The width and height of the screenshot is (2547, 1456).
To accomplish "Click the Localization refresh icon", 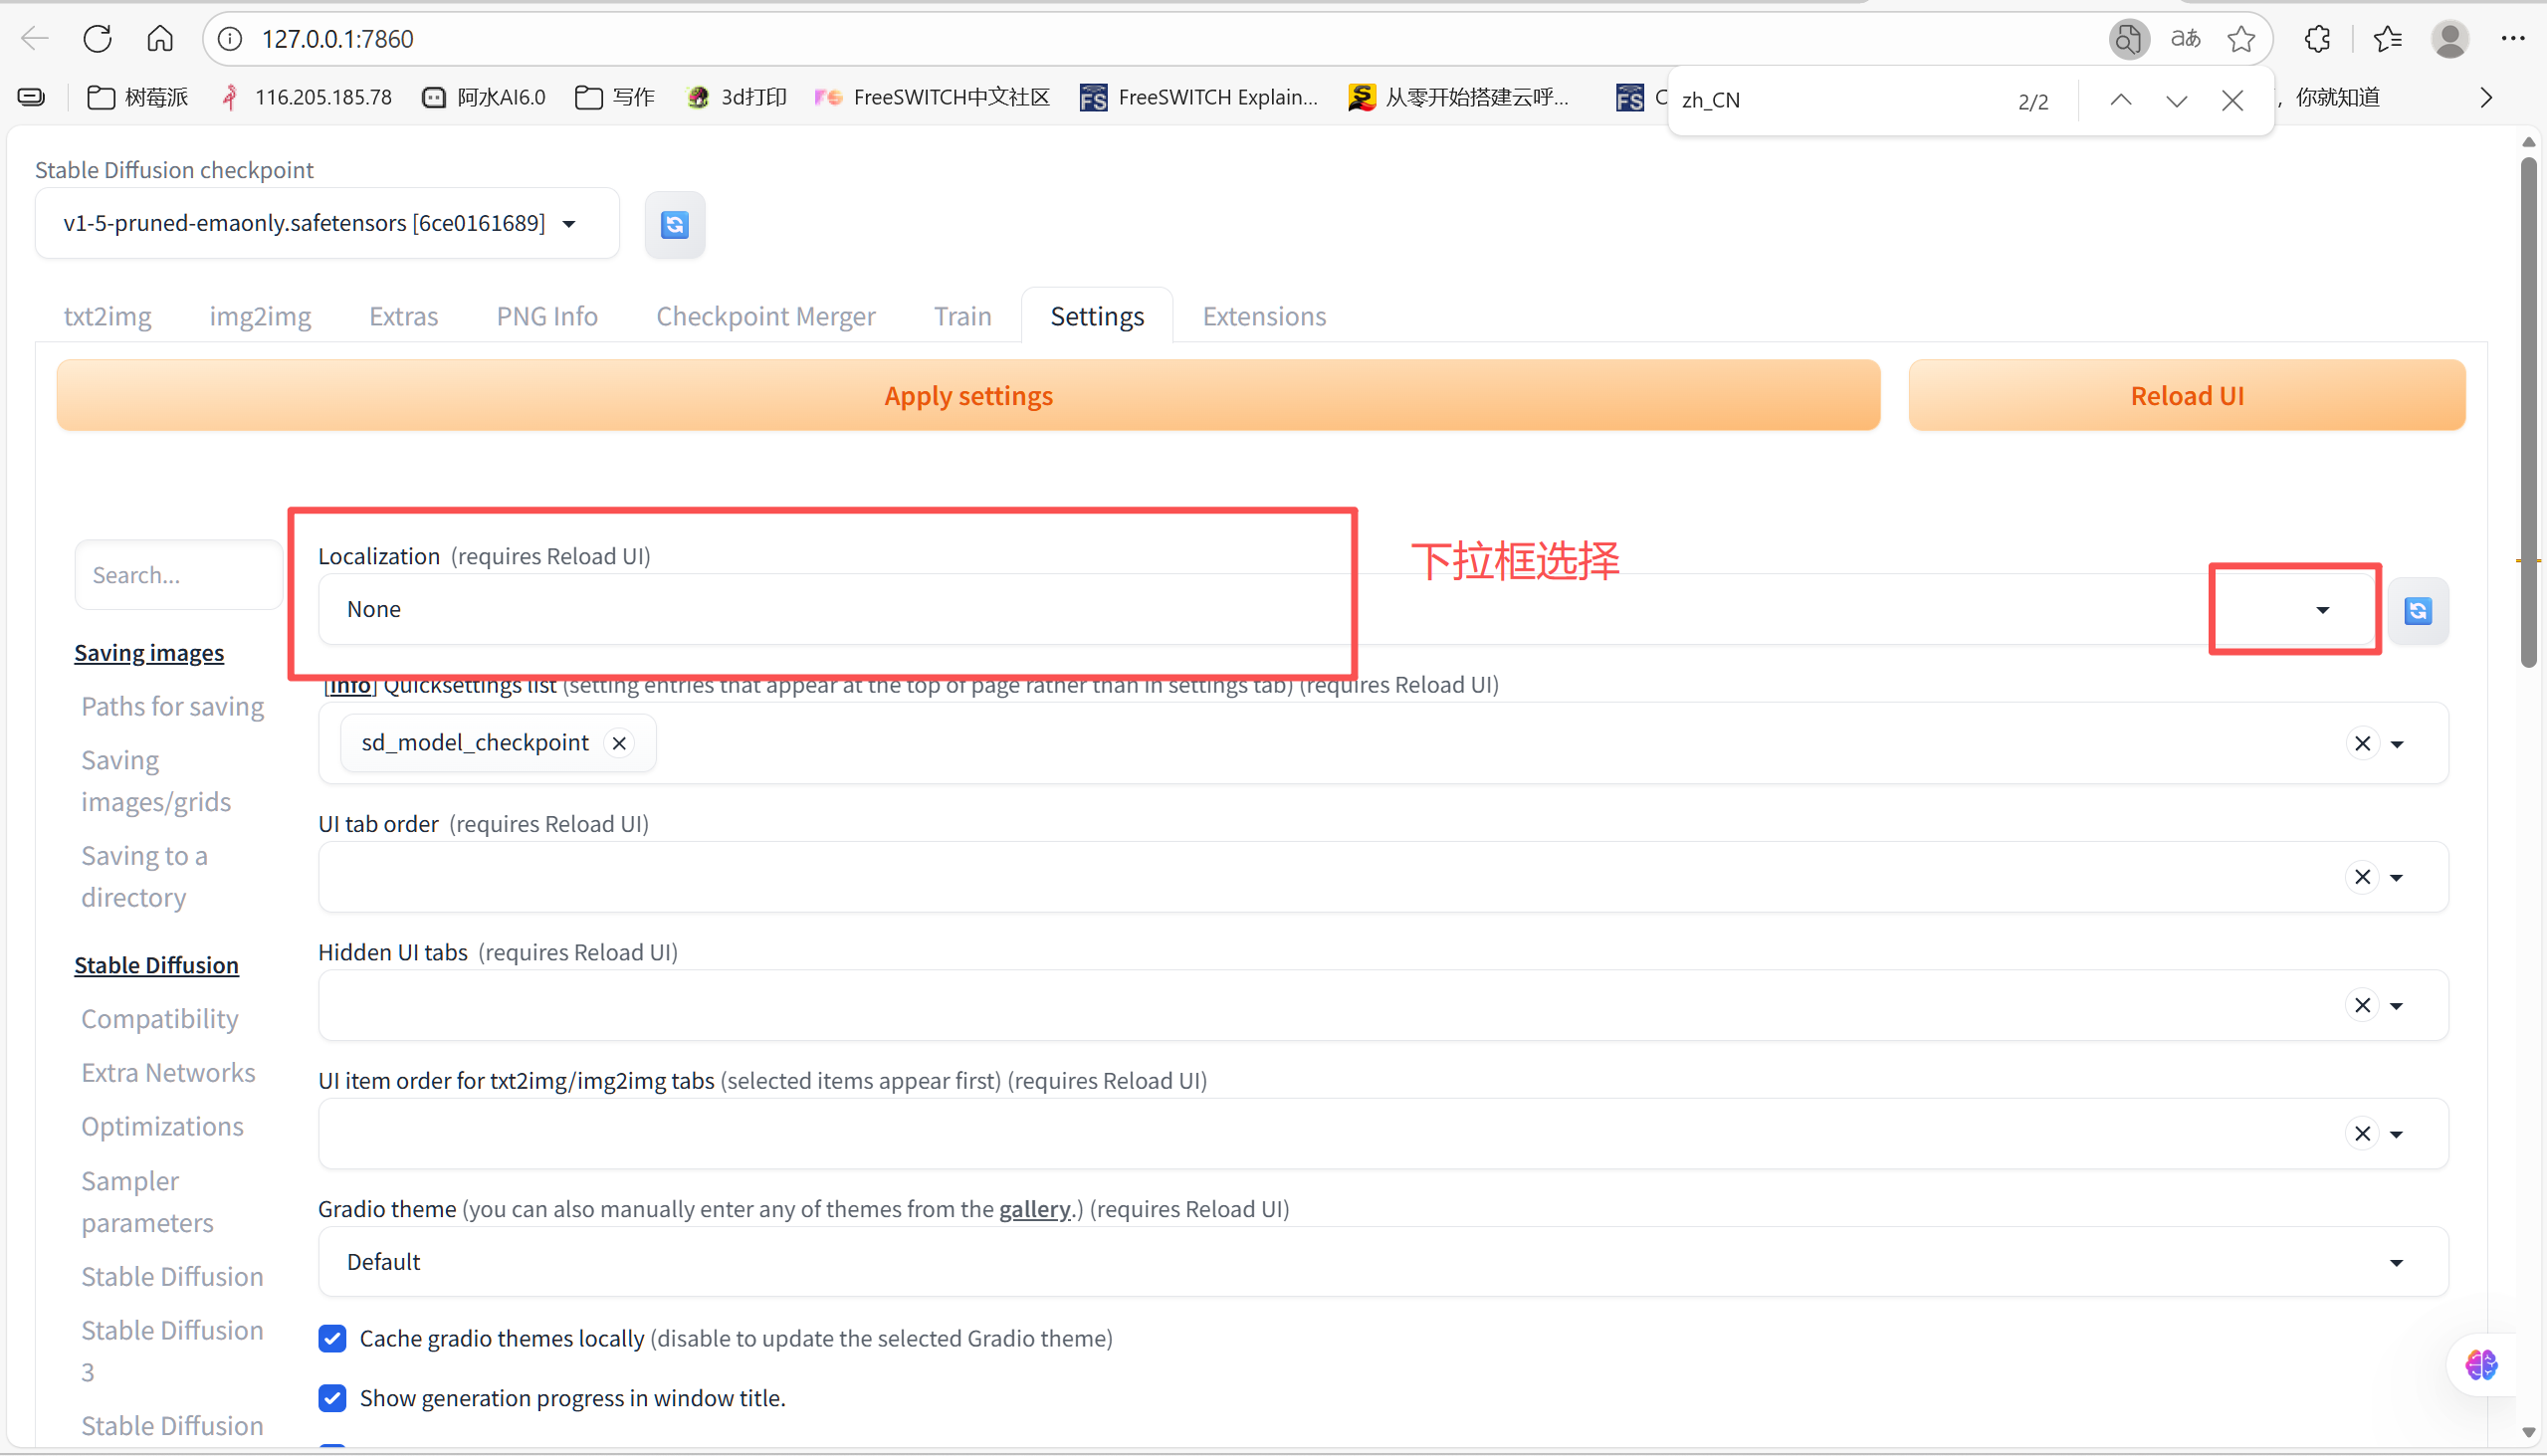I will coord(2417,610).
